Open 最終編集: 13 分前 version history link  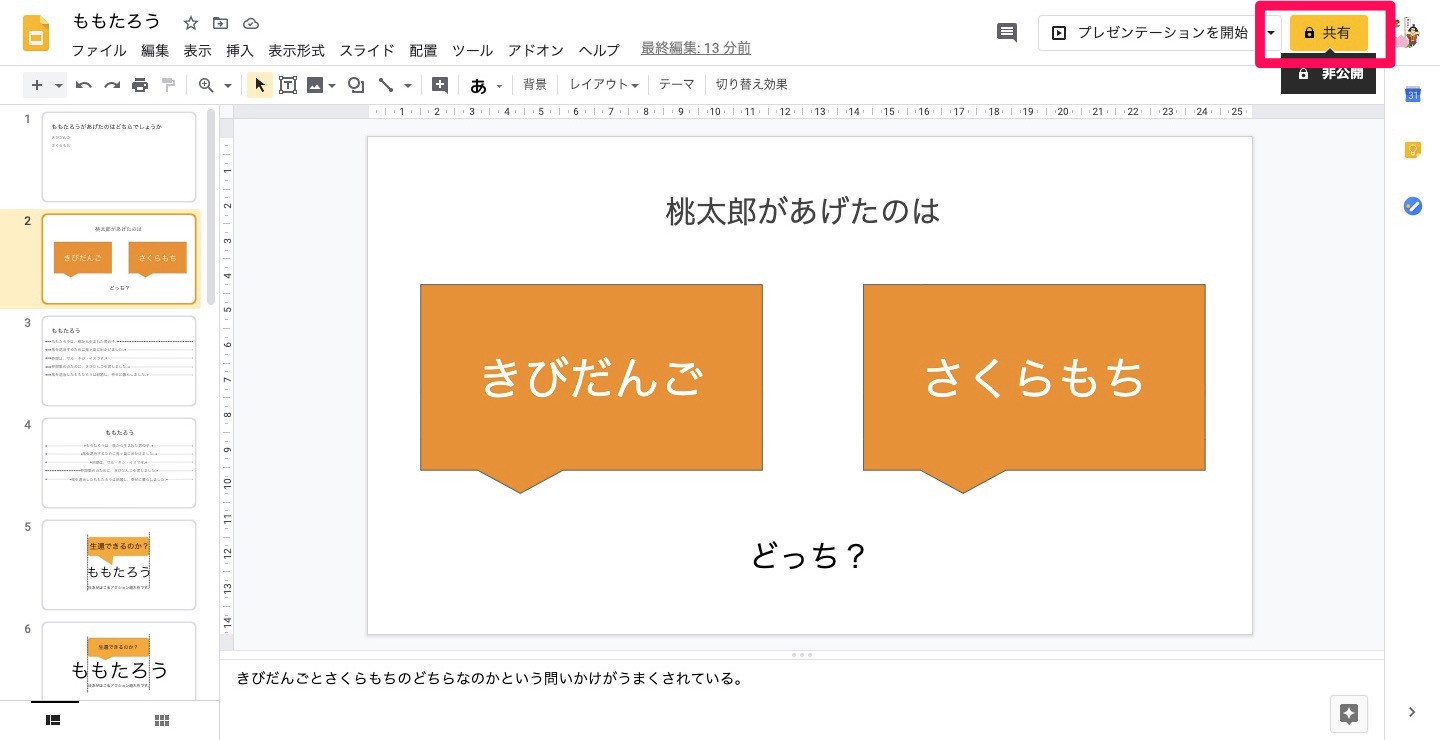point(696,48)
